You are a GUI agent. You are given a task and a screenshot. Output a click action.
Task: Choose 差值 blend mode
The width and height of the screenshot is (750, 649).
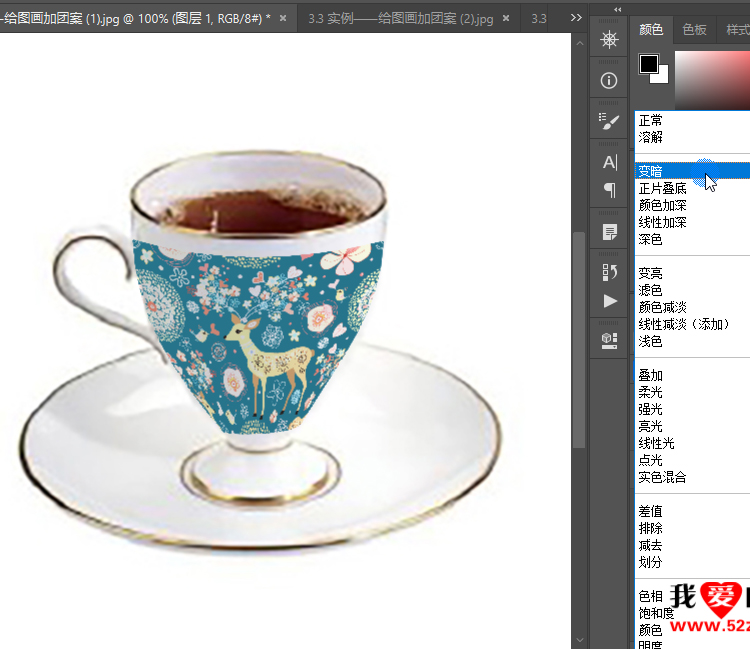click(x=692, y=511)
